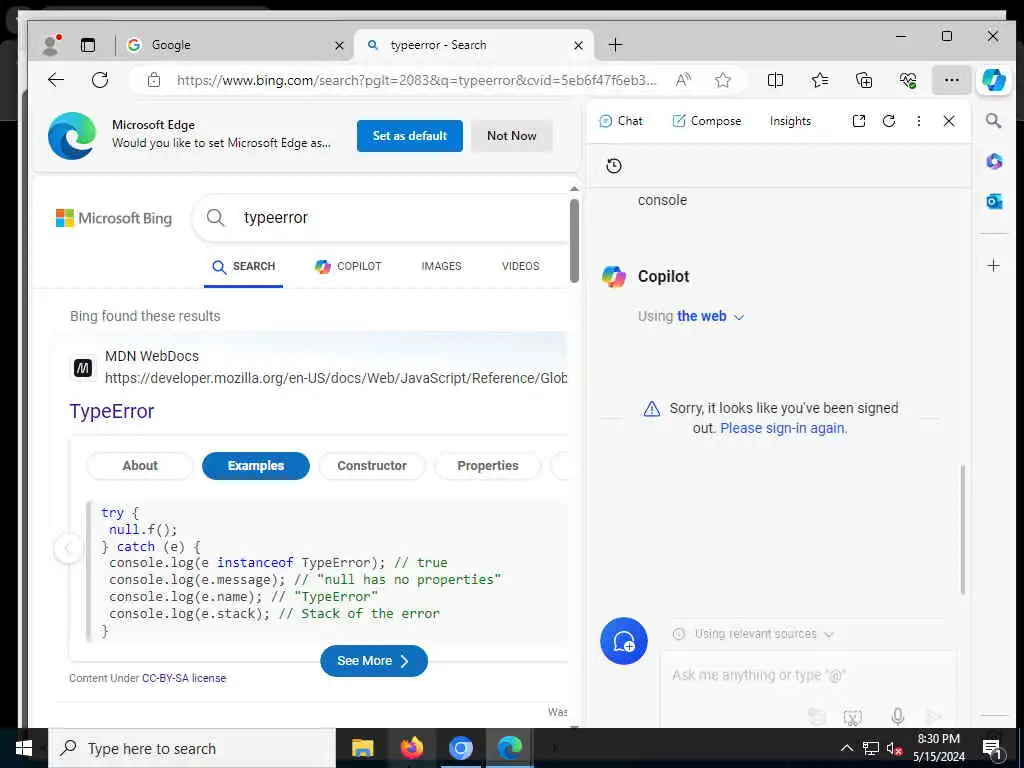Image resolution: width=1024 pixels, height=768 pixels.
Task: Open the tab actions menu icon
Action: 88,44
